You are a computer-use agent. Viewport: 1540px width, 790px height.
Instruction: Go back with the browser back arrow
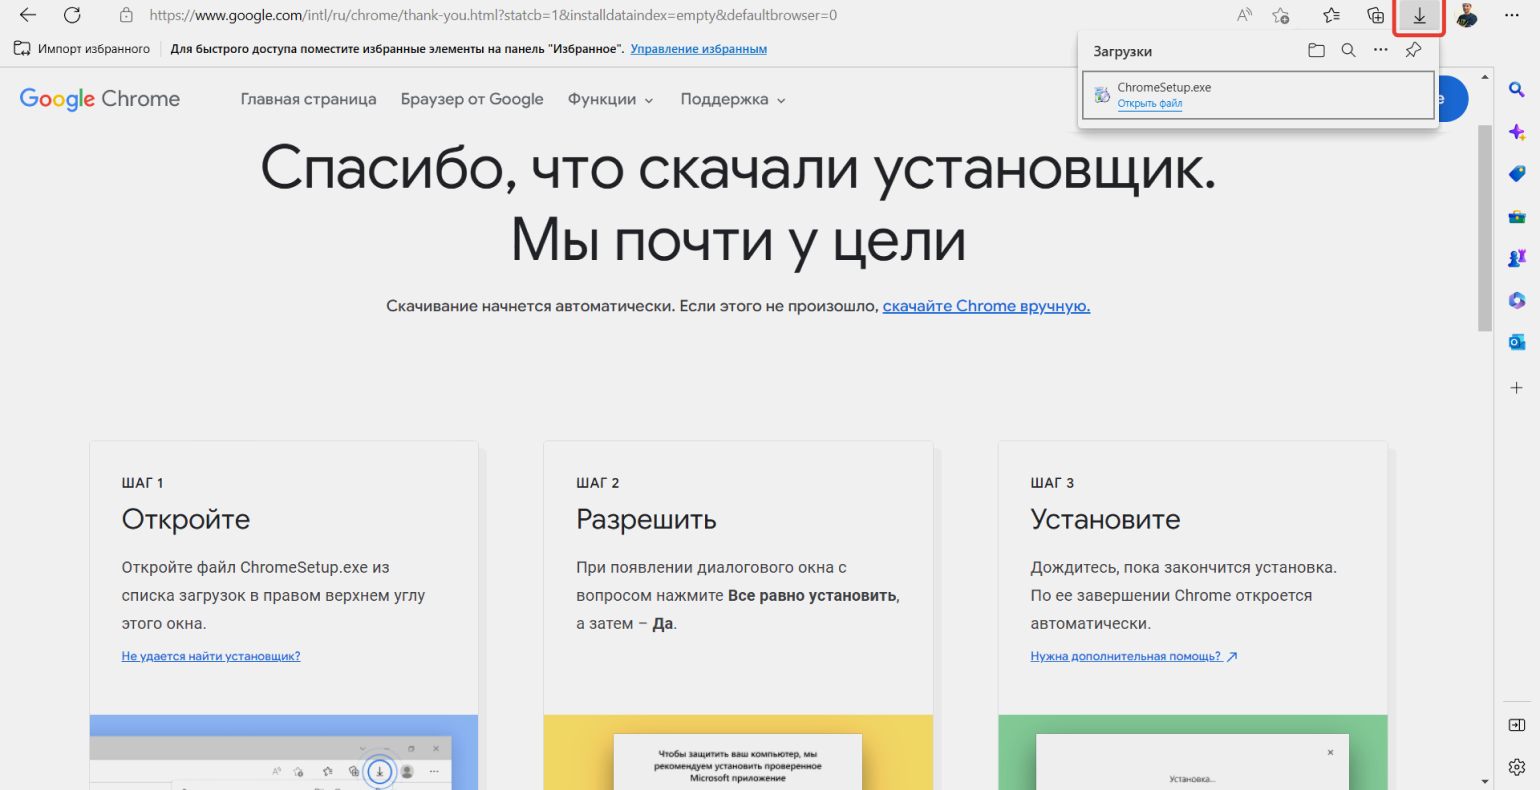[28, 15]
